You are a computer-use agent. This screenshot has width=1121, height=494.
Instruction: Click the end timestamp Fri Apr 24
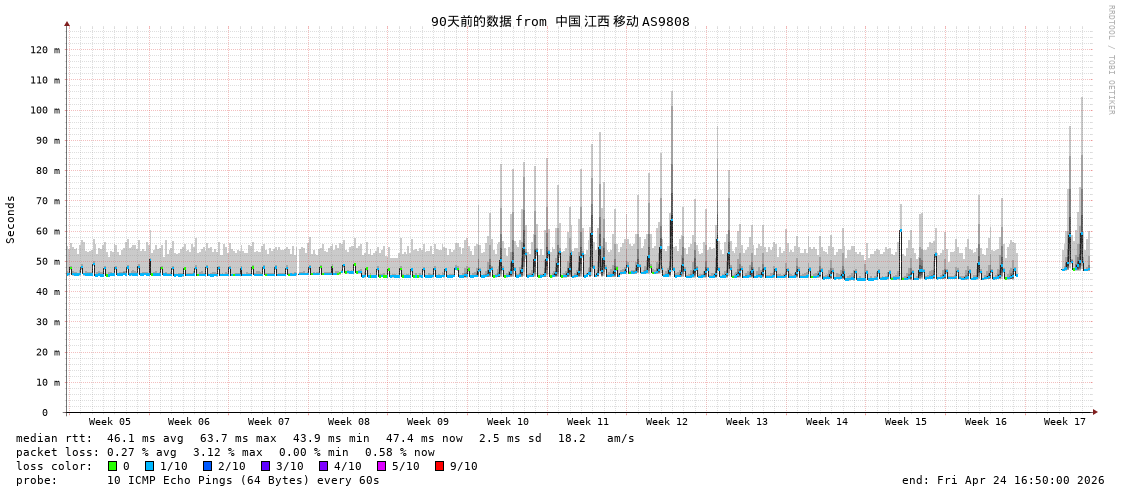(x=1003, y=480)
